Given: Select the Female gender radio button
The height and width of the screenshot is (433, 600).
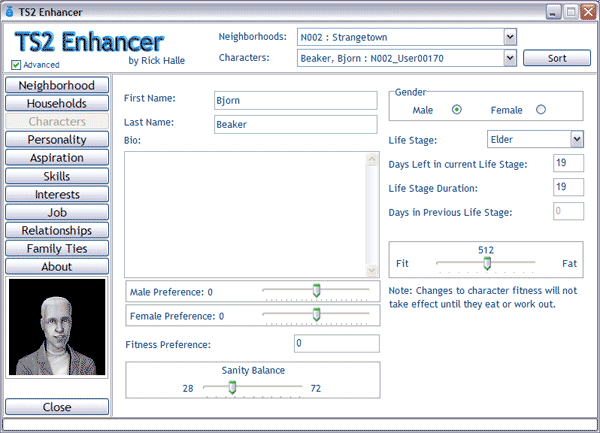Looking at the screenshot, I should (x=541, y=110).
